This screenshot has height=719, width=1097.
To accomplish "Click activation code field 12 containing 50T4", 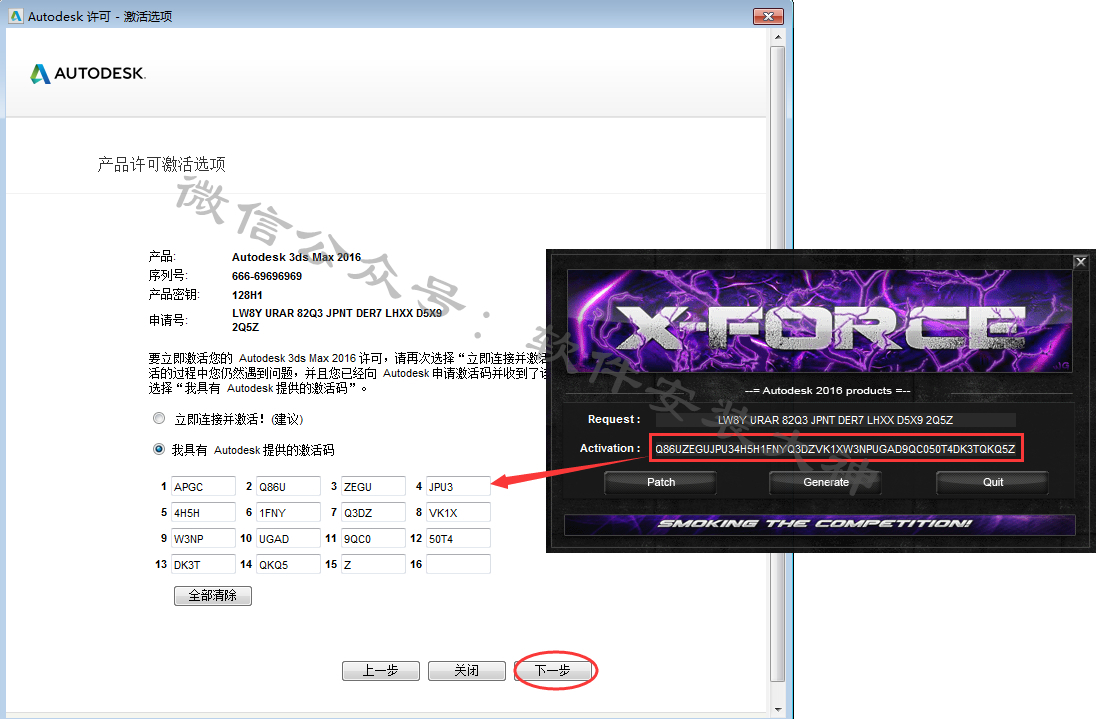I will coord(458,538).
